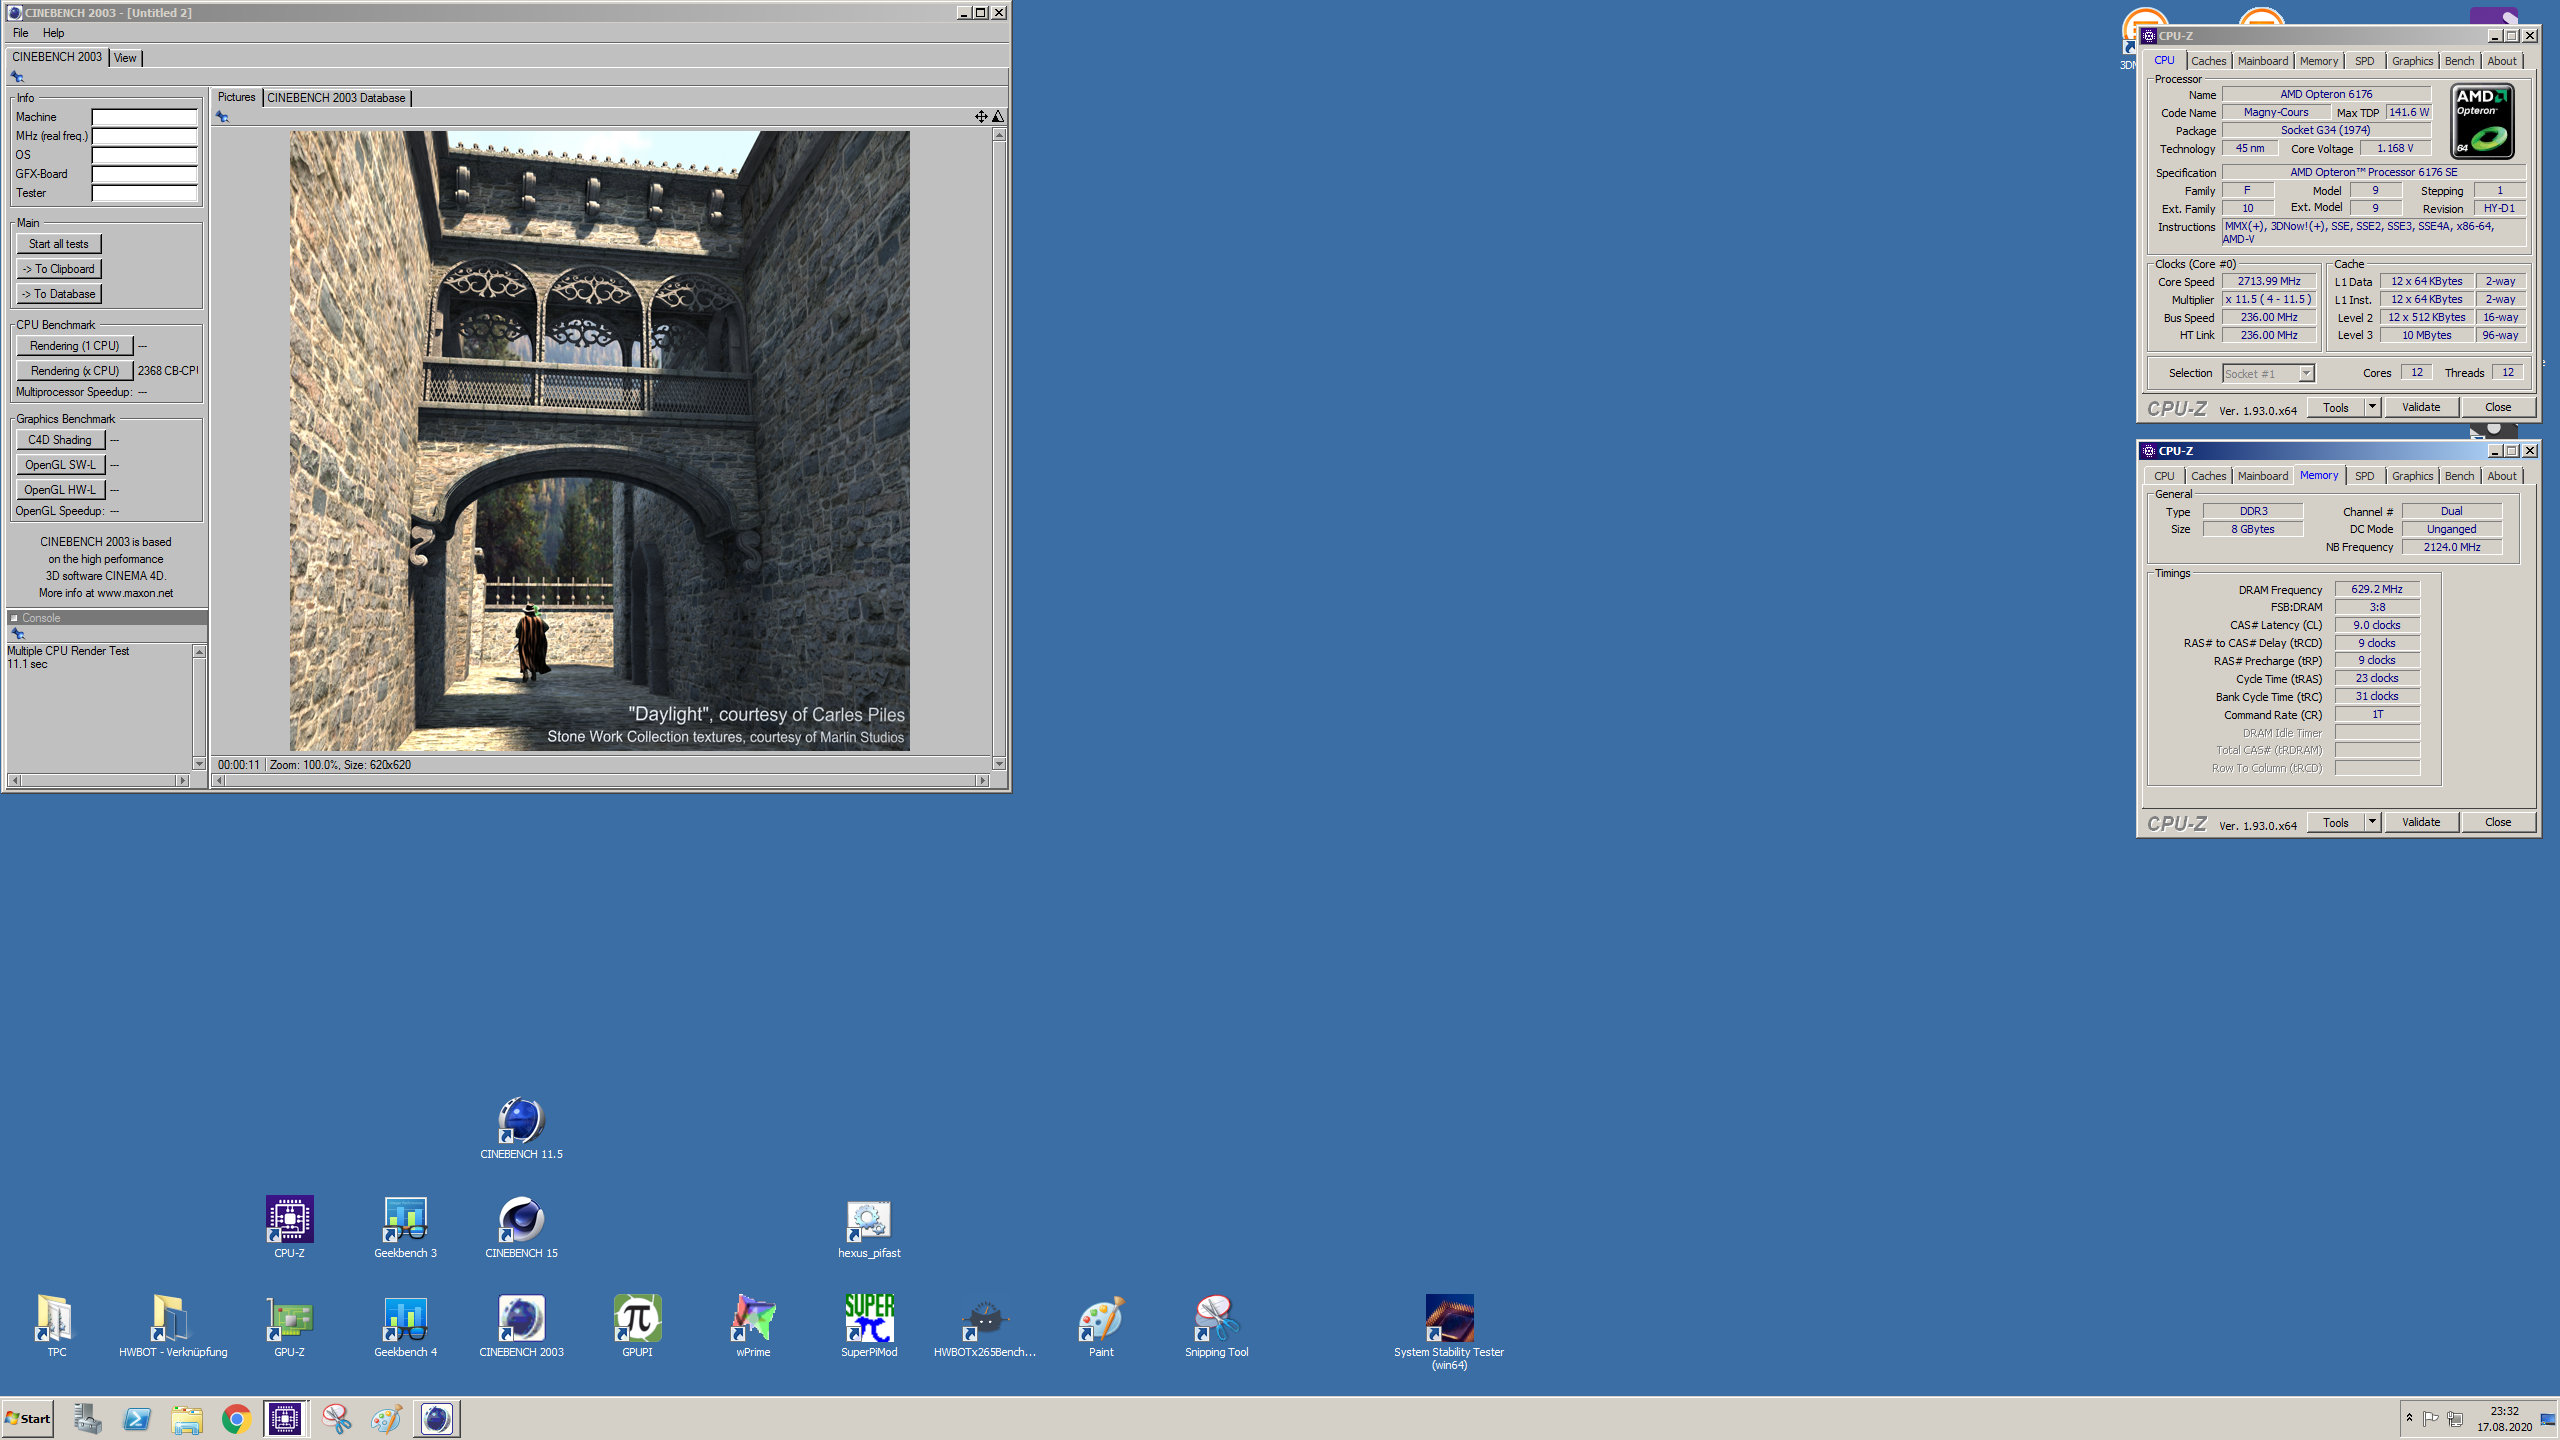
Task: Open the CPU-Z desktop shortcut
Action: 289,1227
